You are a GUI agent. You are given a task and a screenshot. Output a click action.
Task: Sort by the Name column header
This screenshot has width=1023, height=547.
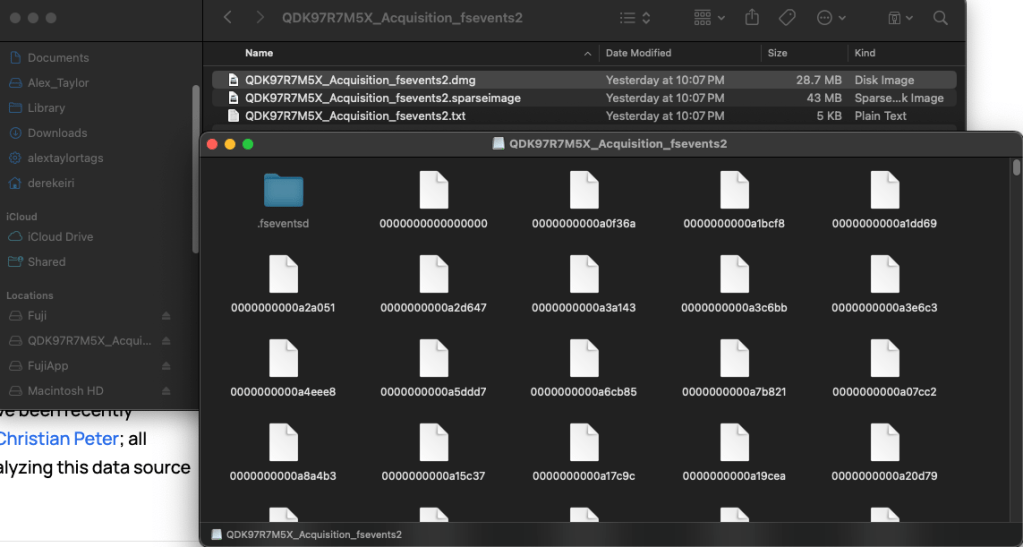click(x=259, y=53)
